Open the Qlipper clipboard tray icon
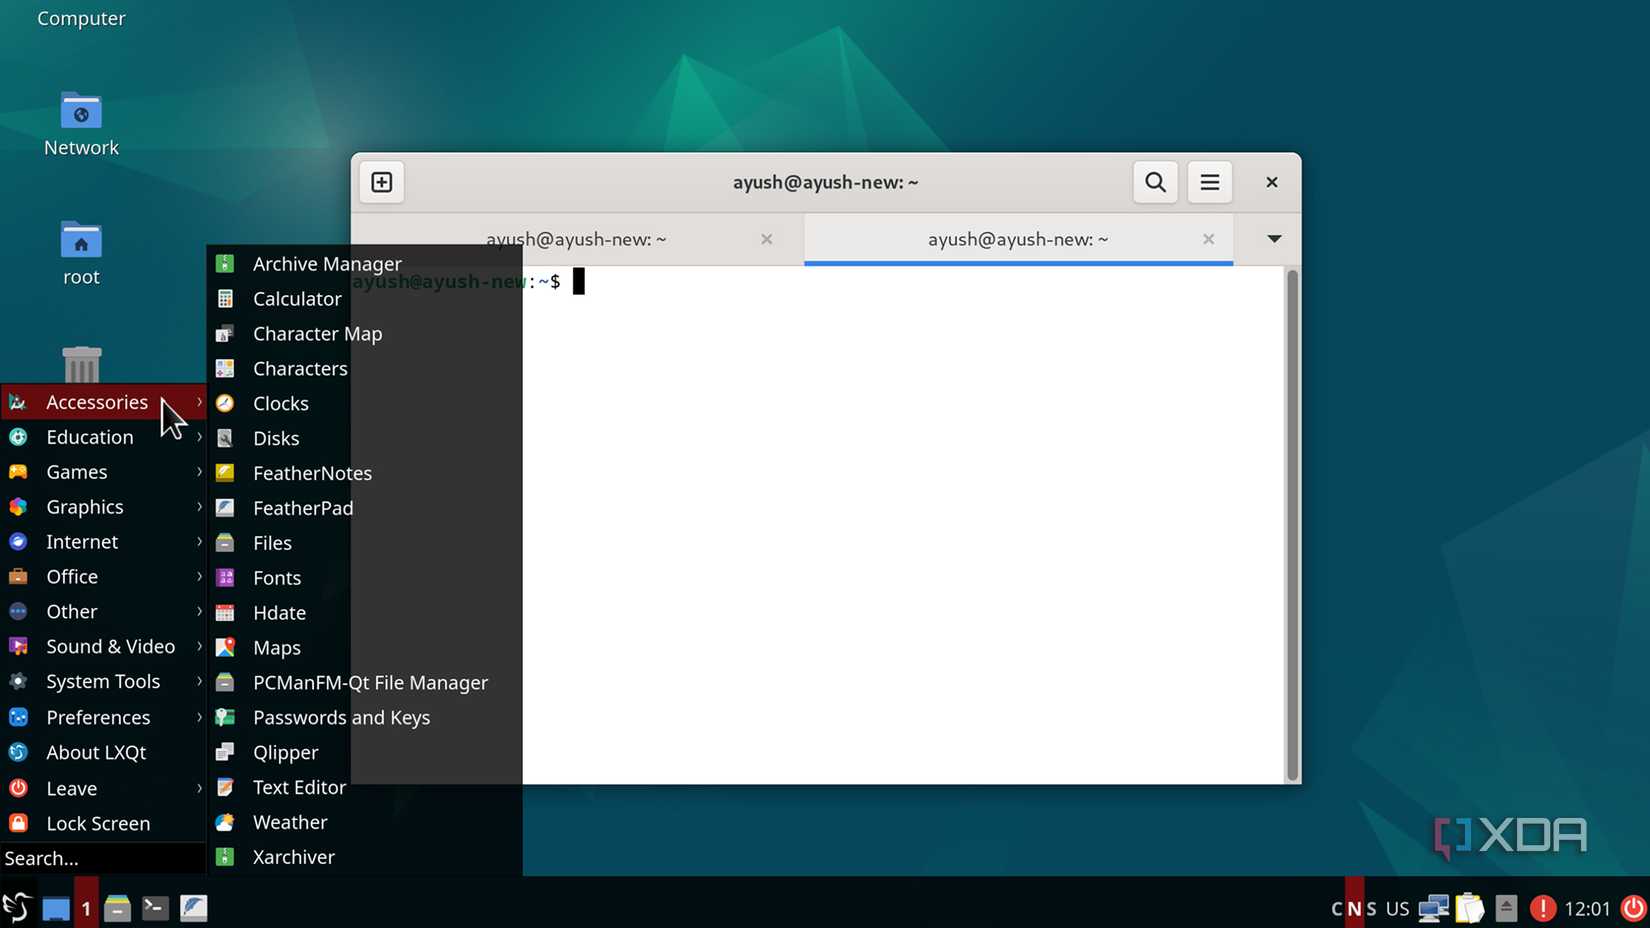This screenshot has height=928, width=1650. [x=1470, y=907]
